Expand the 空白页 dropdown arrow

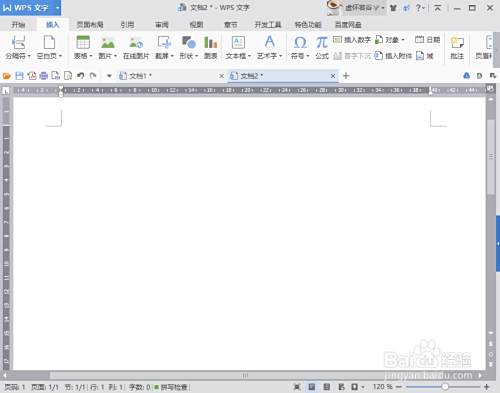point(60,56)
